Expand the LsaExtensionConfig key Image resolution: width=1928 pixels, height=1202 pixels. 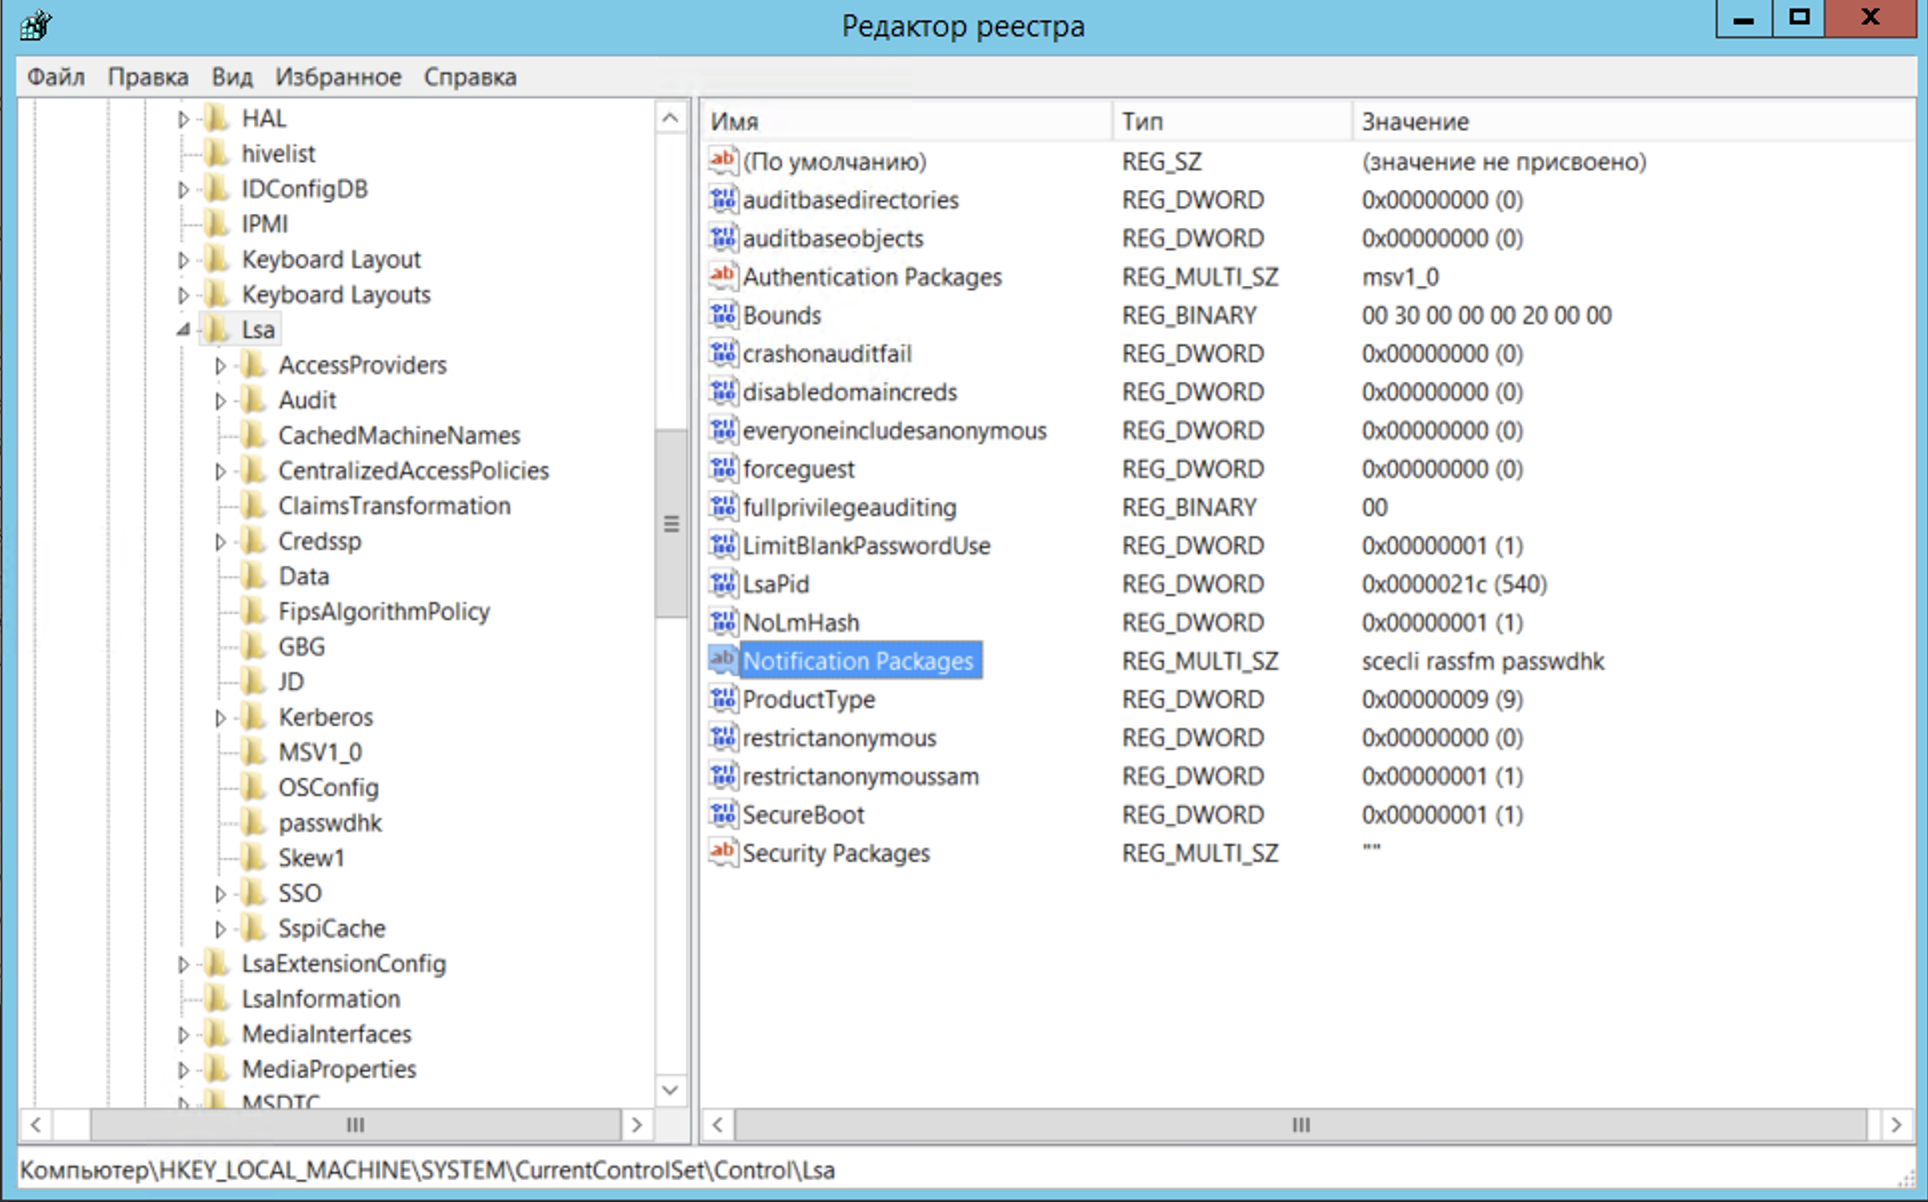(183, 964)
